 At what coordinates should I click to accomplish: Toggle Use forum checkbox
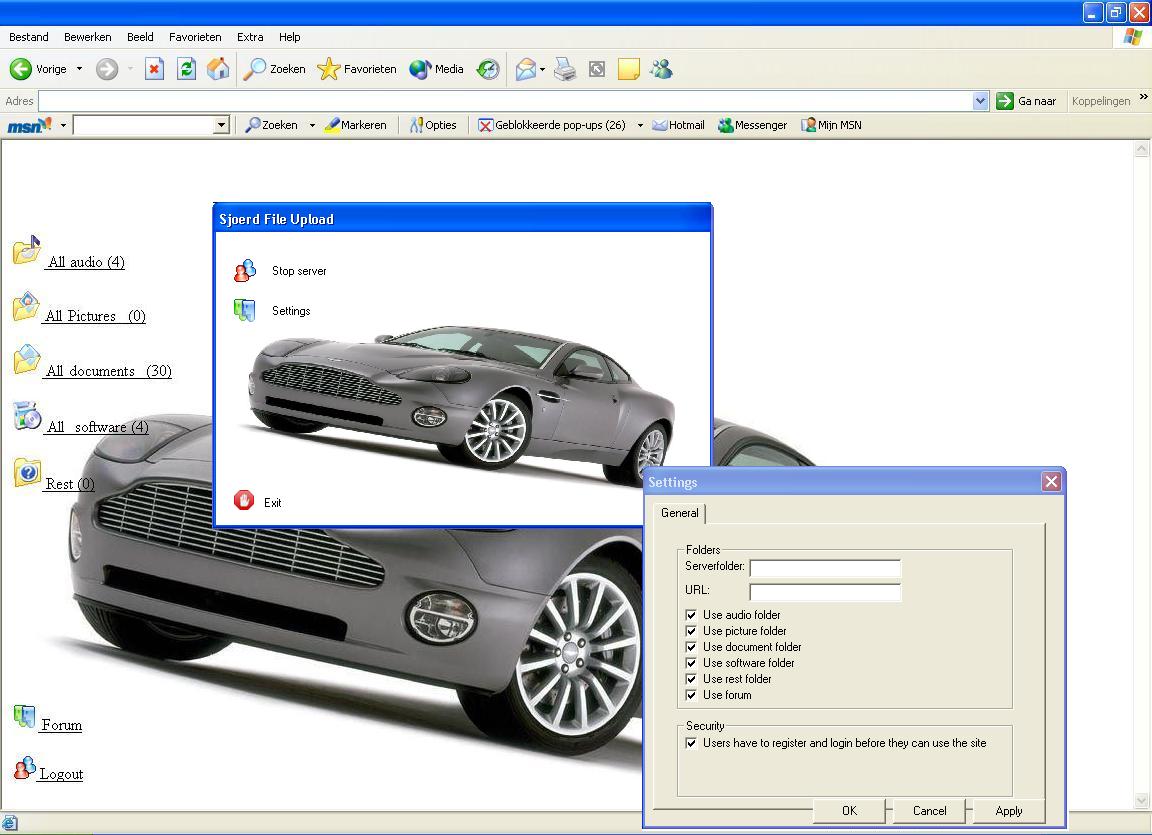tap(691, 695)
